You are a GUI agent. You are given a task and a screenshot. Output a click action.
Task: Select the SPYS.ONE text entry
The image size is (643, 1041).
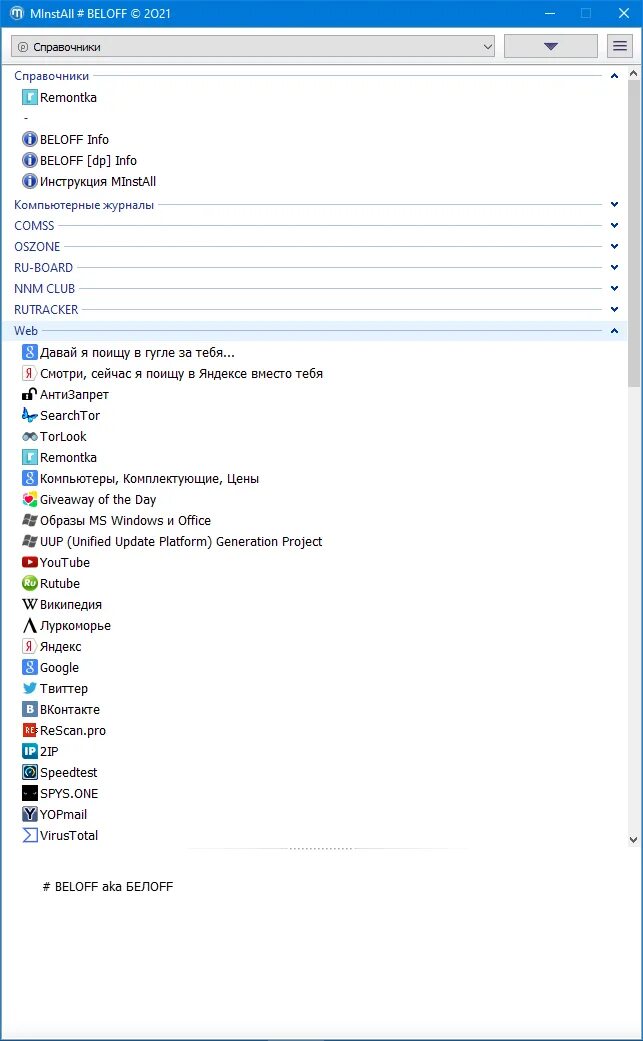click(x=69, y=793)
